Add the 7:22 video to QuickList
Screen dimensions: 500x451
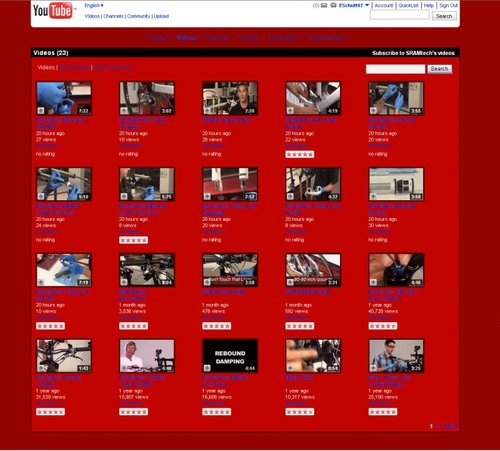click(41, 110)
